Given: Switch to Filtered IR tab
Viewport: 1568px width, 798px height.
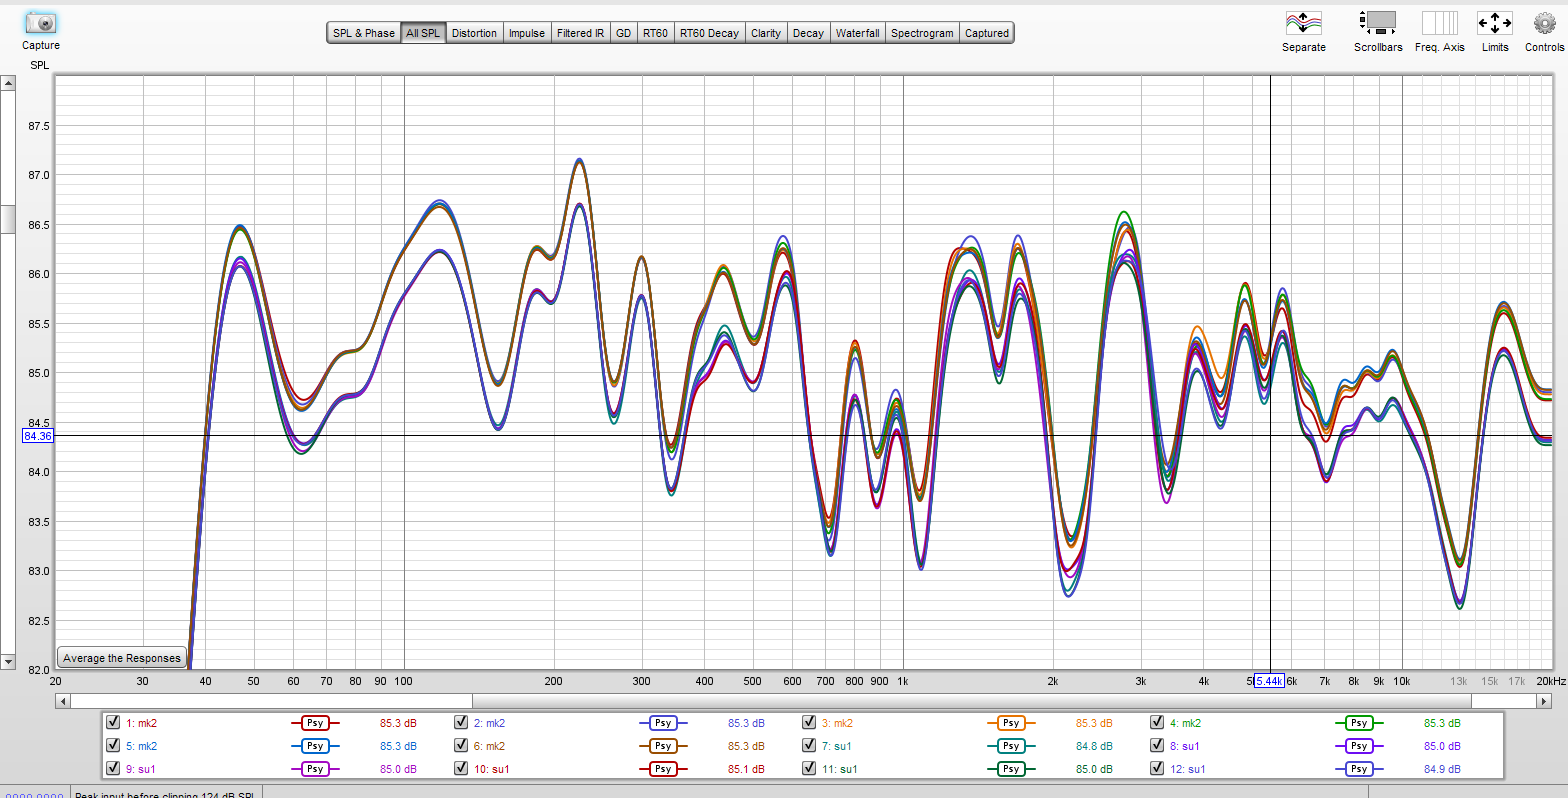Looking at the screenshot, I should [x=581, y=33].
